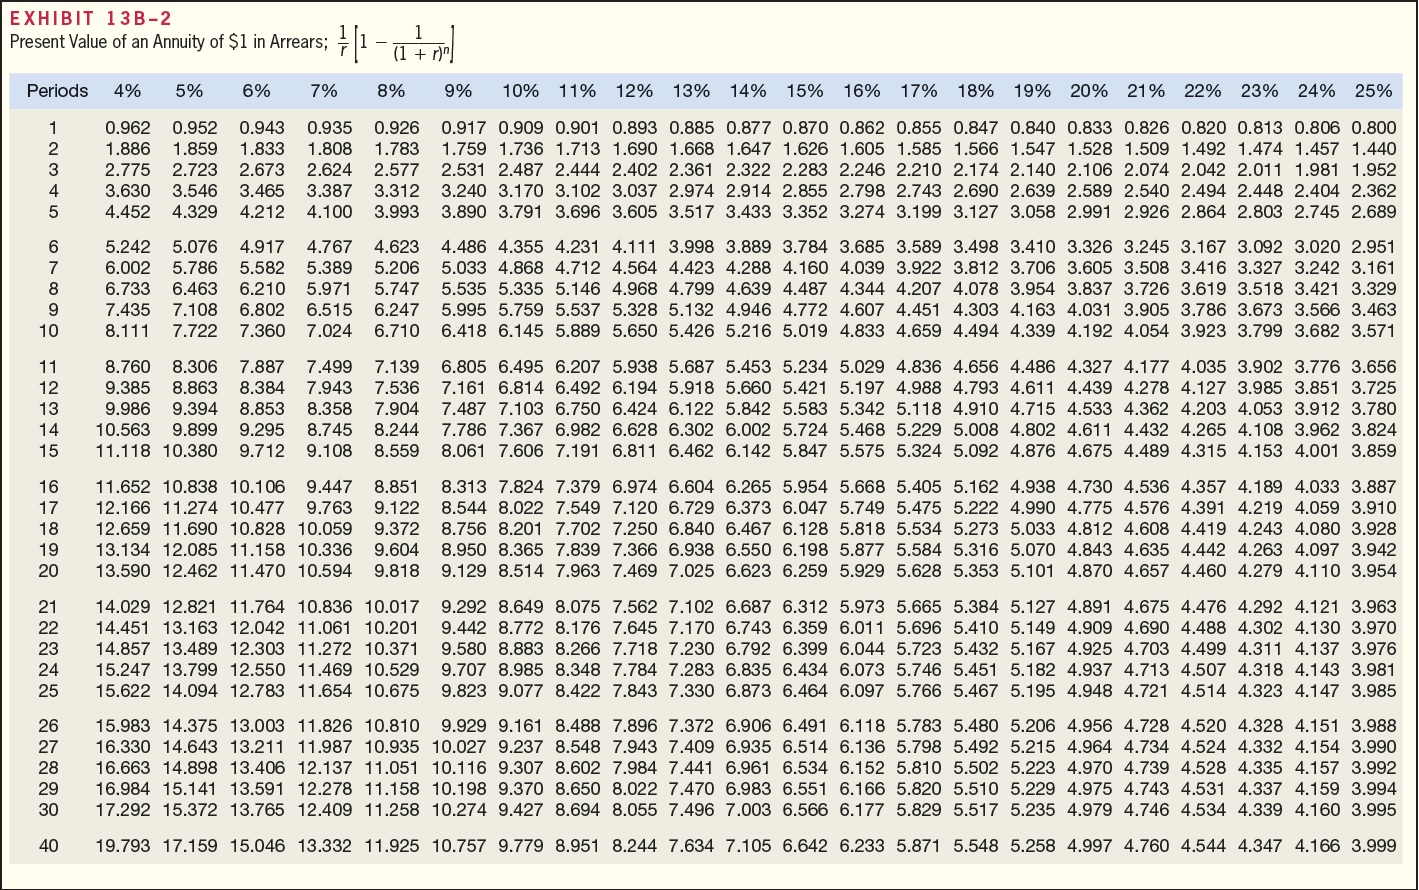Select the 10% column header
The width and height of the screenshot is (1419, 890).
(x=520, y=91)
